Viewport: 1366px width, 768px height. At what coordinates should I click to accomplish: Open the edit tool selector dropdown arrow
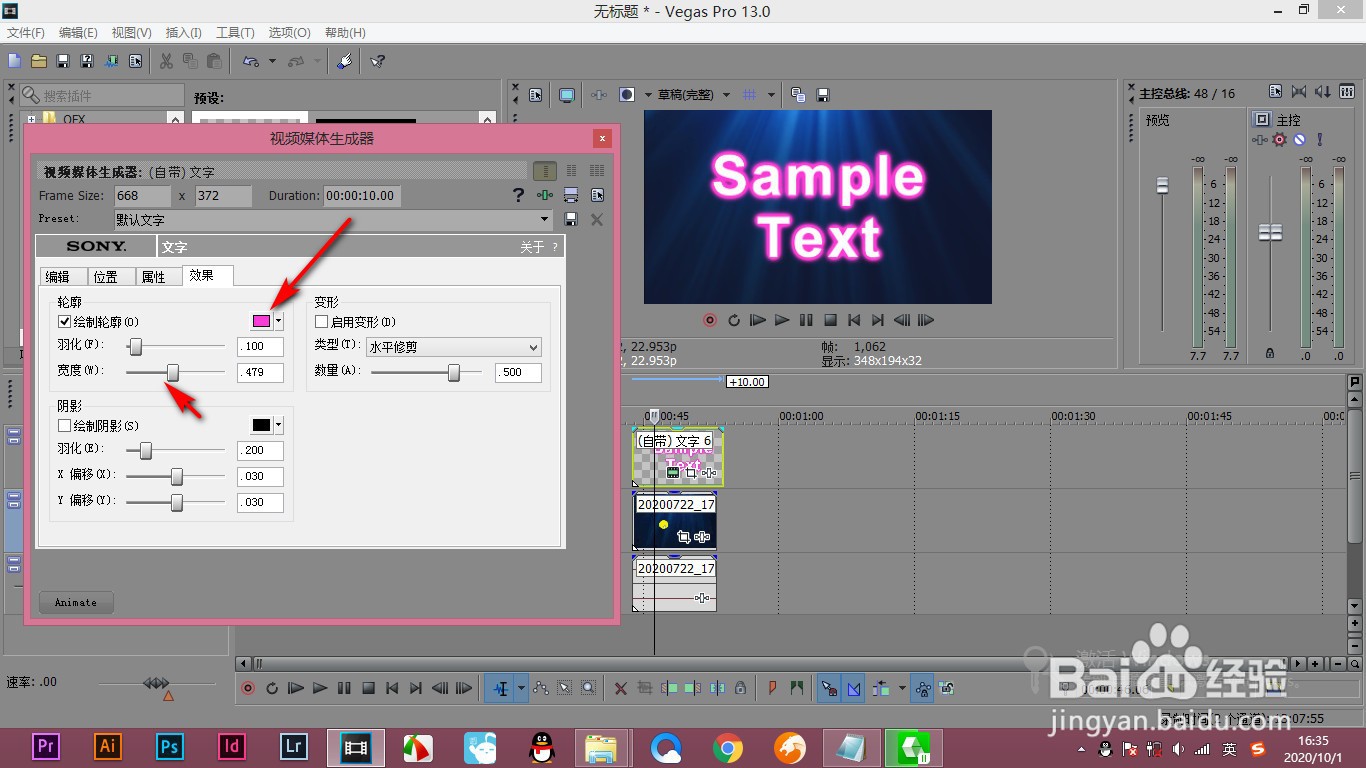tap(521, 688)
